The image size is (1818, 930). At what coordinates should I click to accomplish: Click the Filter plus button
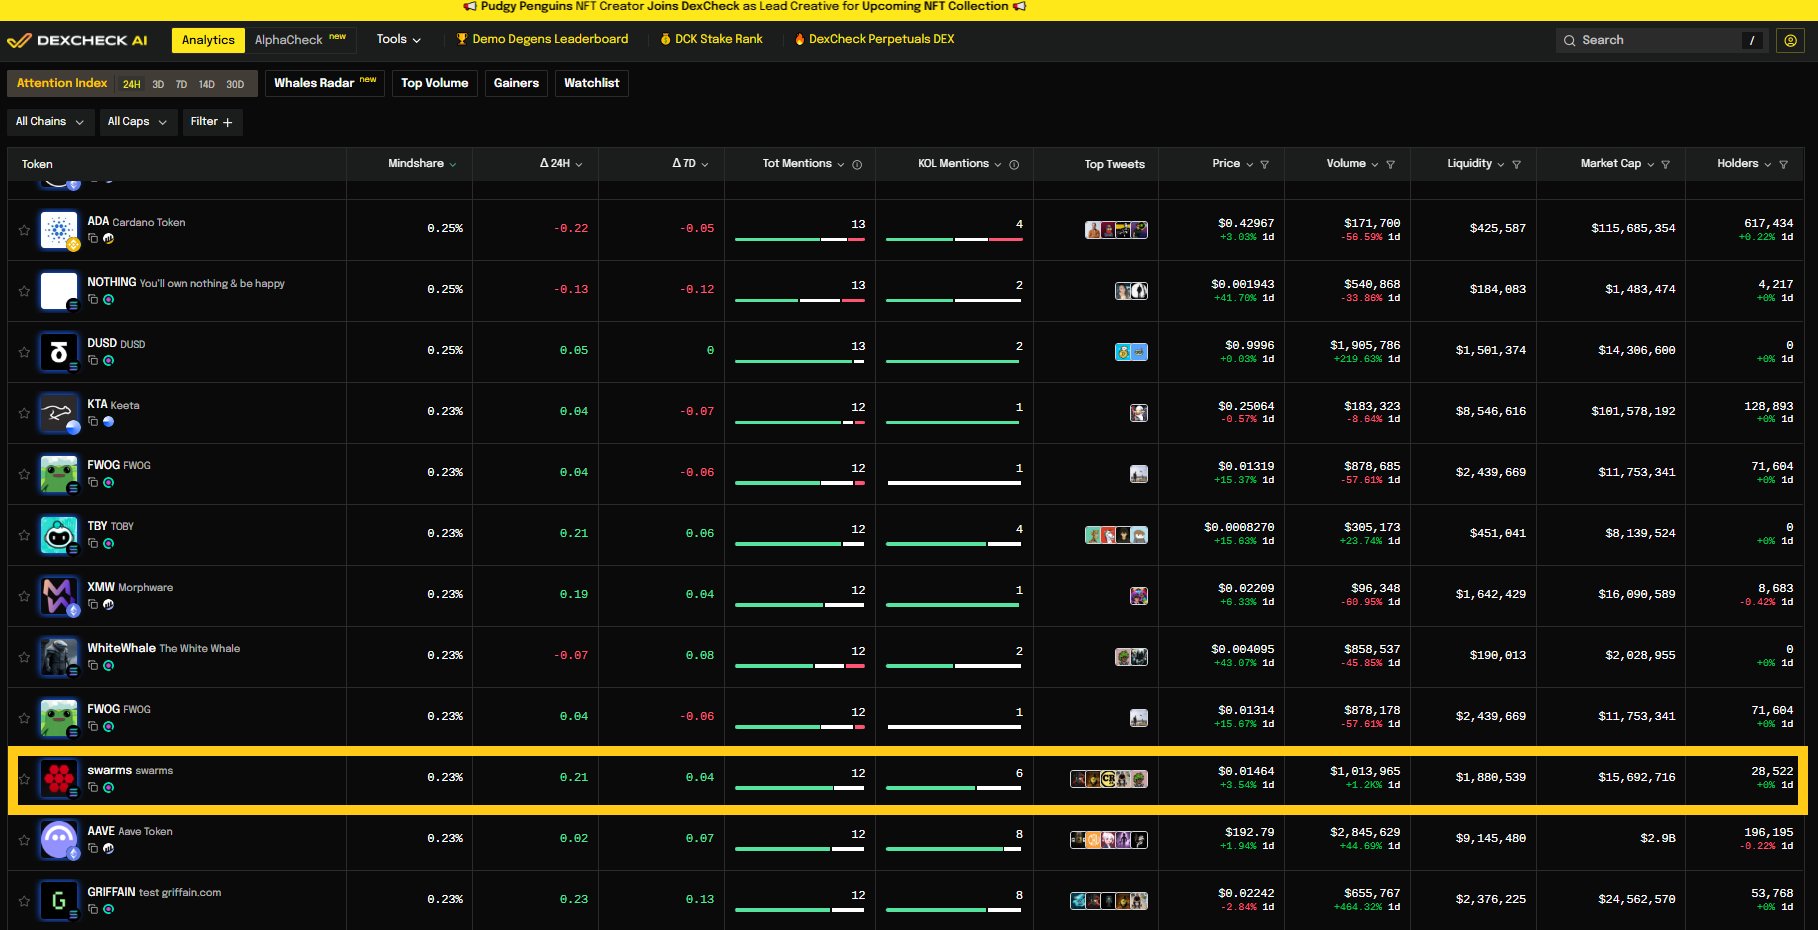click(212, 122)
